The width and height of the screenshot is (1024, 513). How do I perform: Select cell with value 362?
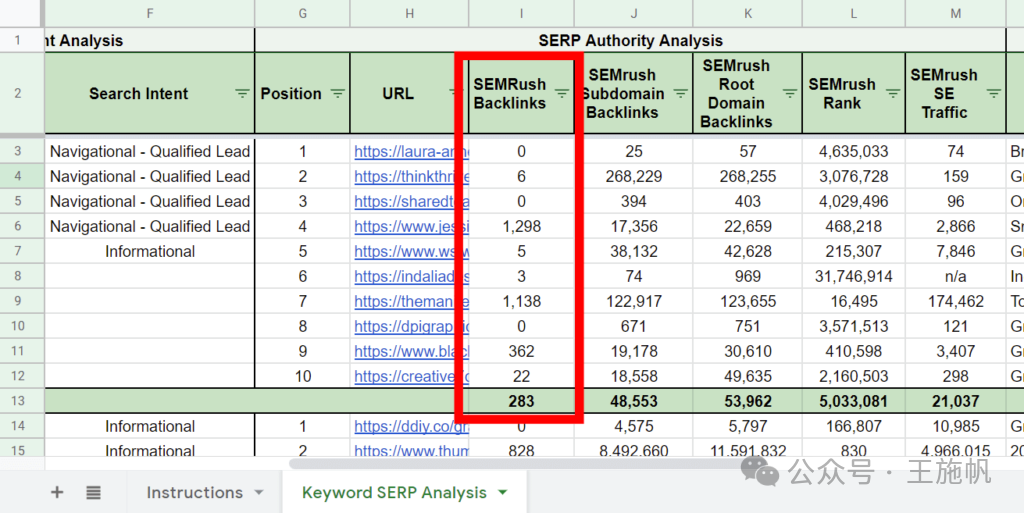[521, 351]
